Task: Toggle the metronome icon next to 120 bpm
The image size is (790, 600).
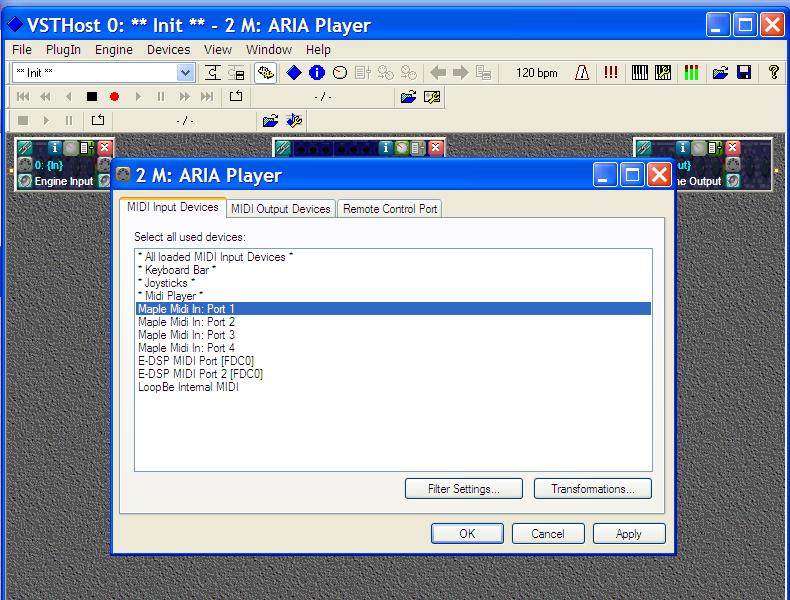Action: click(582, 73)
